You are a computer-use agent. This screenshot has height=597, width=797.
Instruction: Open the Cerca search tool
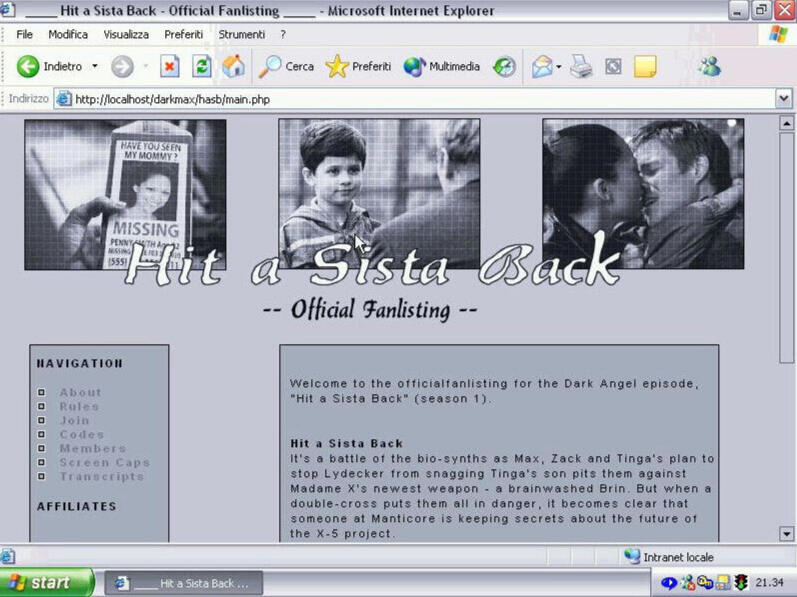[286, 67]
